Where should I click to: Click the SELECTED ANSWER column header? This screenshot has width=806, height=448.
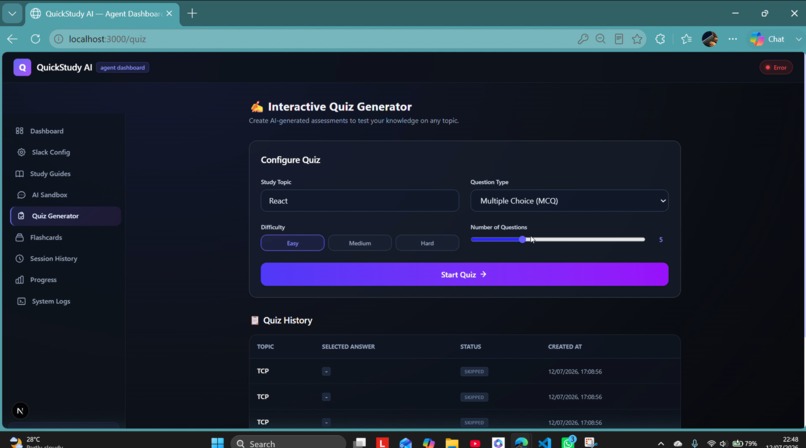(x=348, y=347)
